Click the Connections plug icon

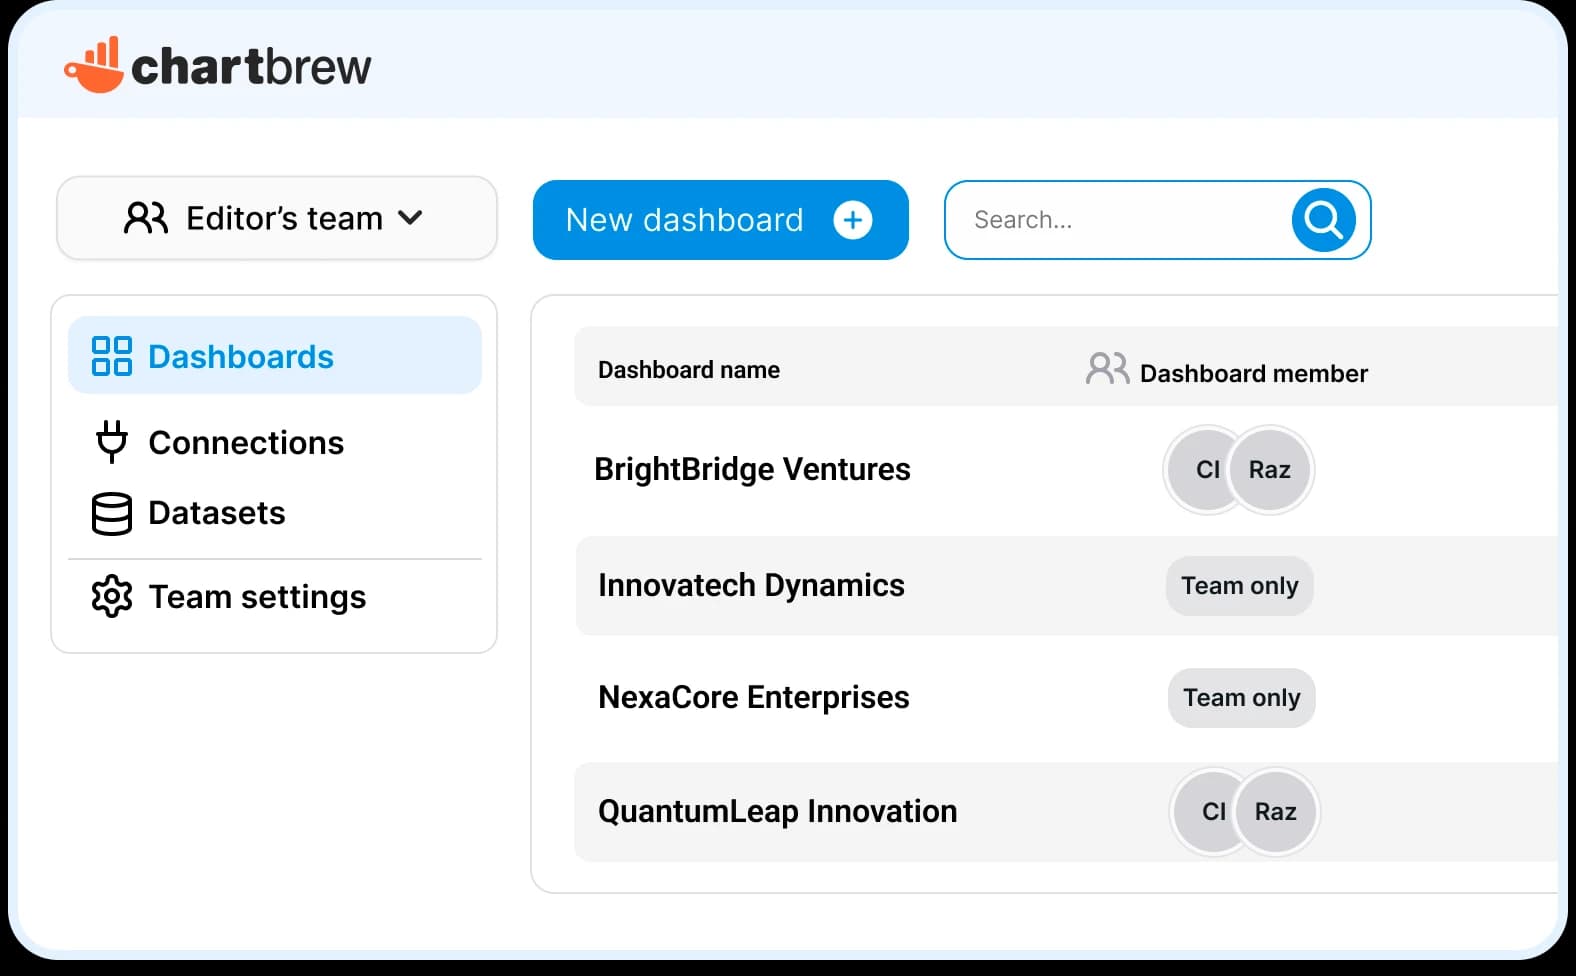111,442
